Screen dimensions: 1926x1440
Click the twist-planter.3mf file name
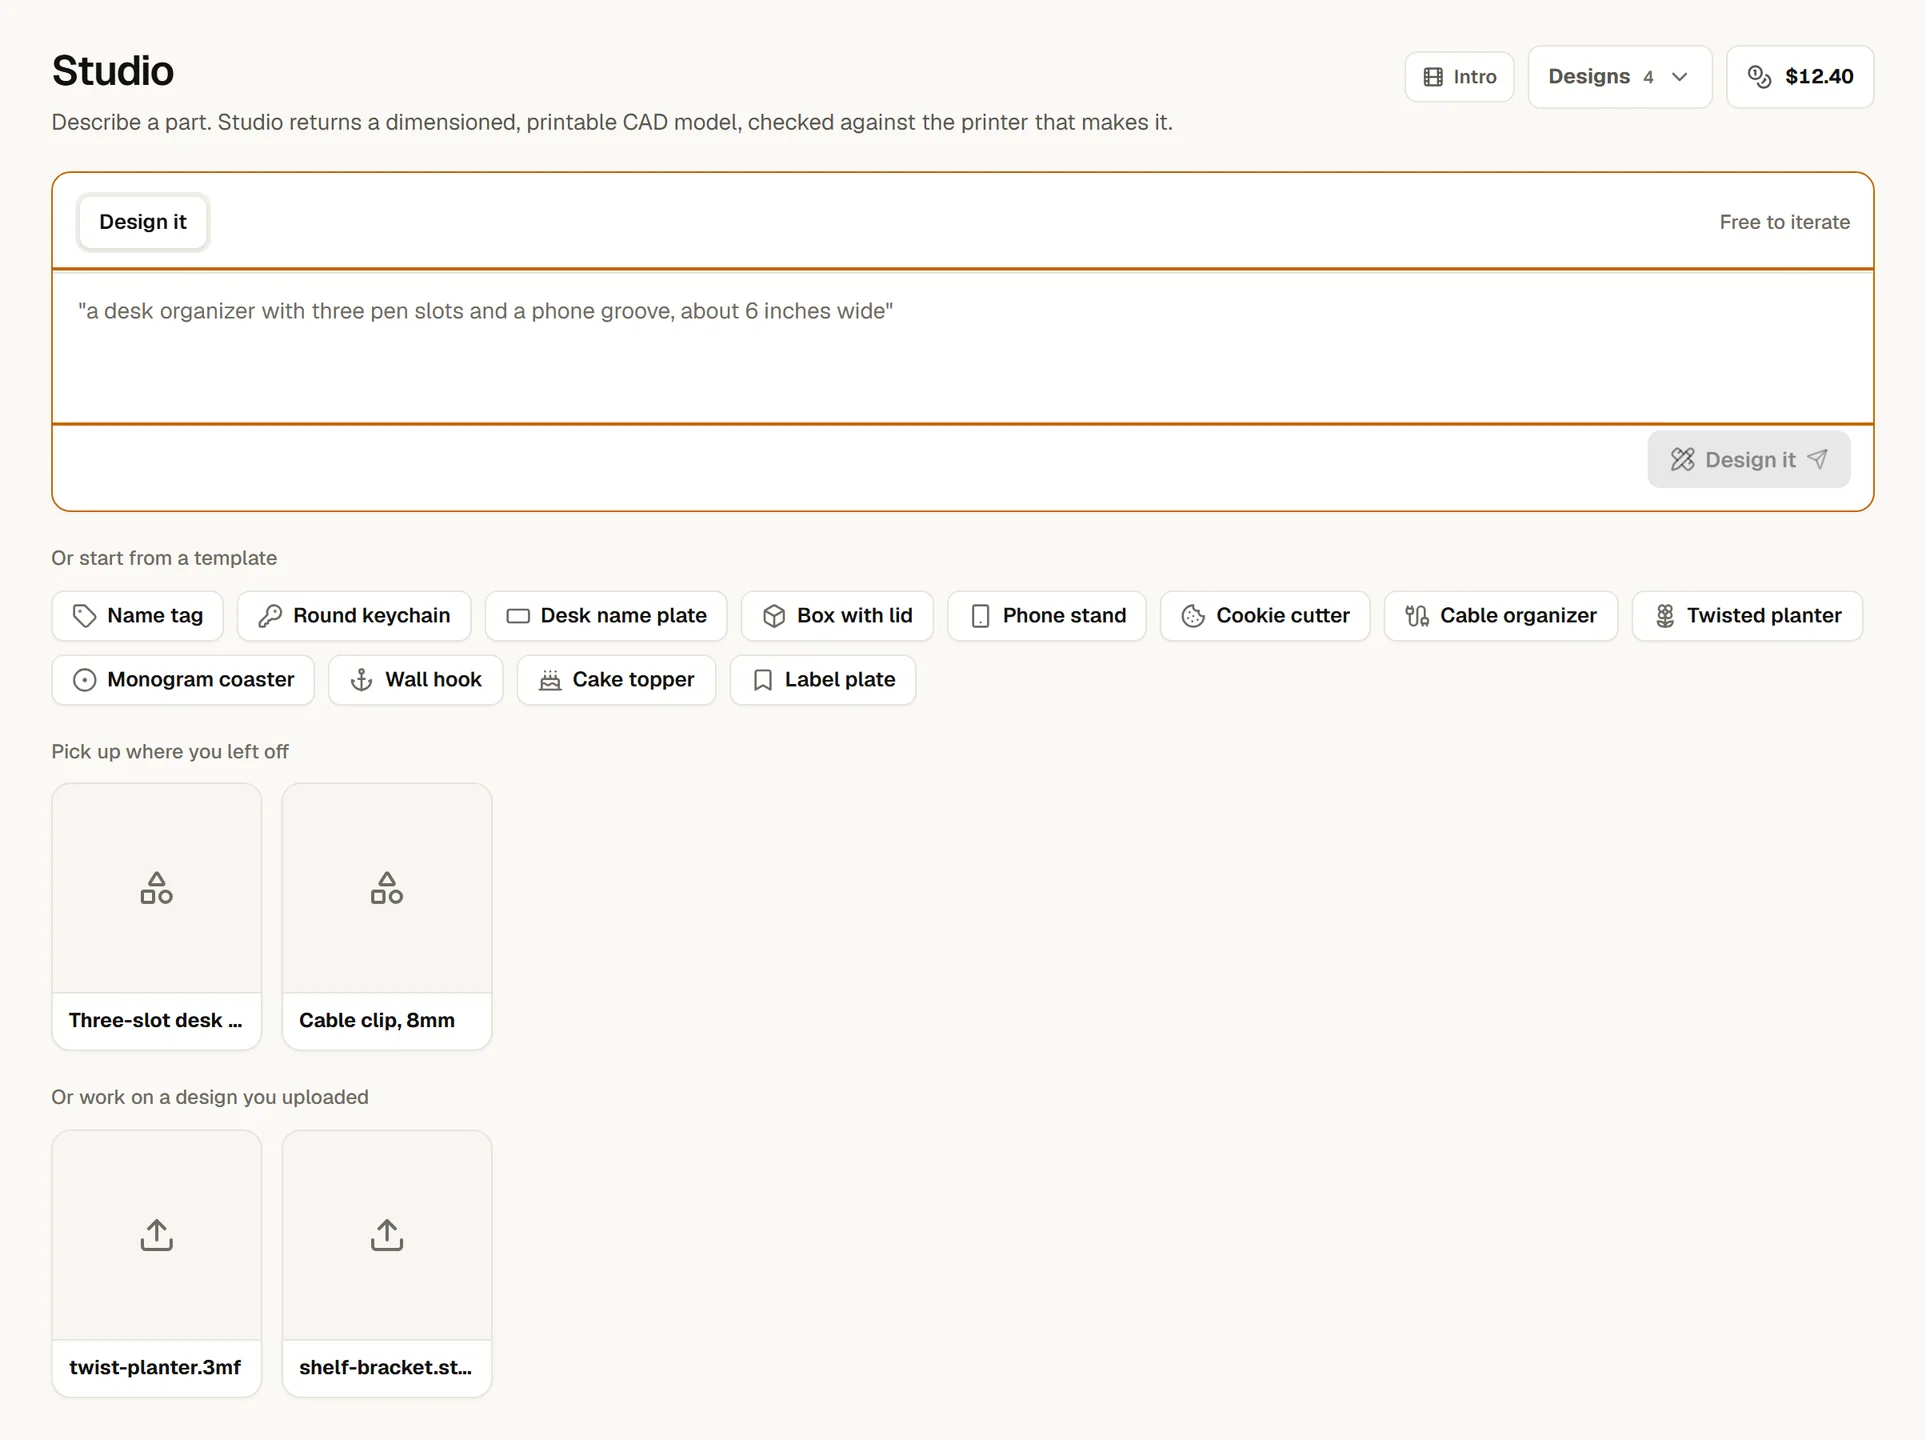[x=155, y=1367]
